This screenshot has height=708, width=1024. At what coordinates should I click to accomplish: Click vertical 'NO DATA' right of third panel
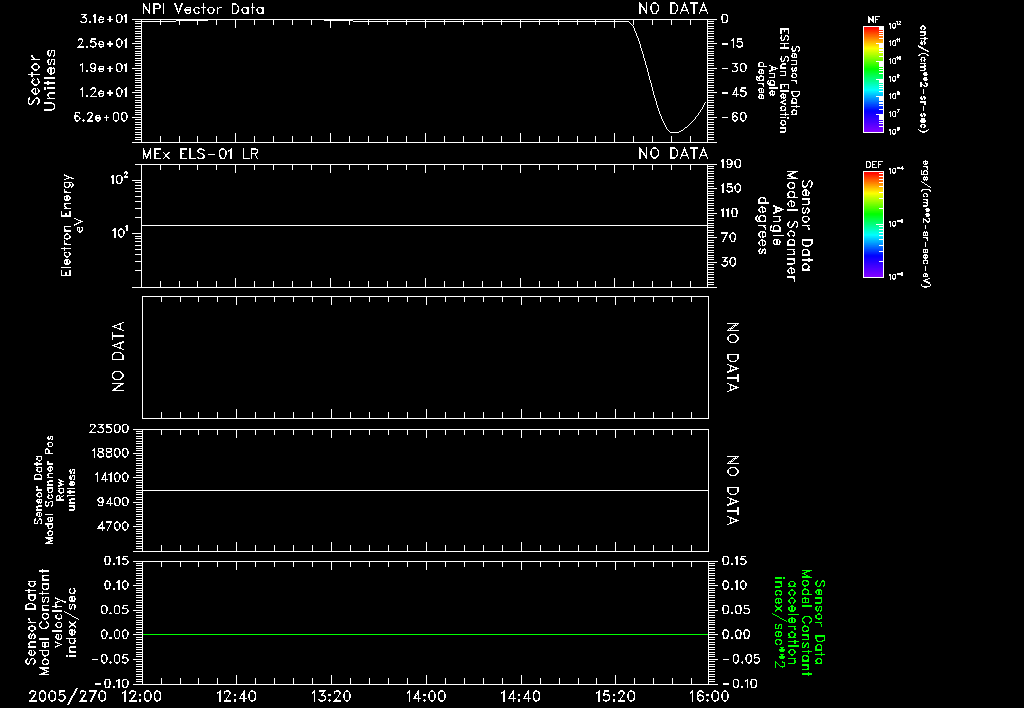[733, 357]
